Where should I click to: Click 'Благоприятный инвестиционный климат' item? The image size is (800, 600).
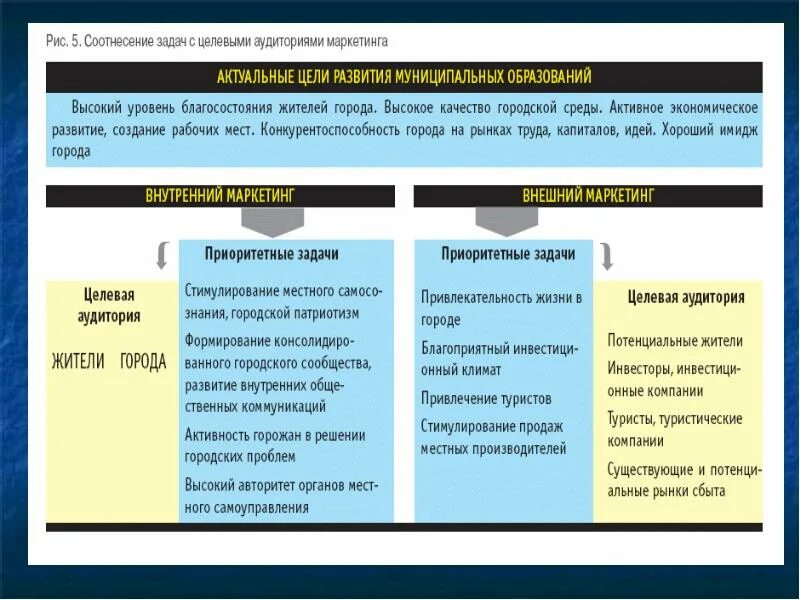pyautogui.click(x=499, y=359)
